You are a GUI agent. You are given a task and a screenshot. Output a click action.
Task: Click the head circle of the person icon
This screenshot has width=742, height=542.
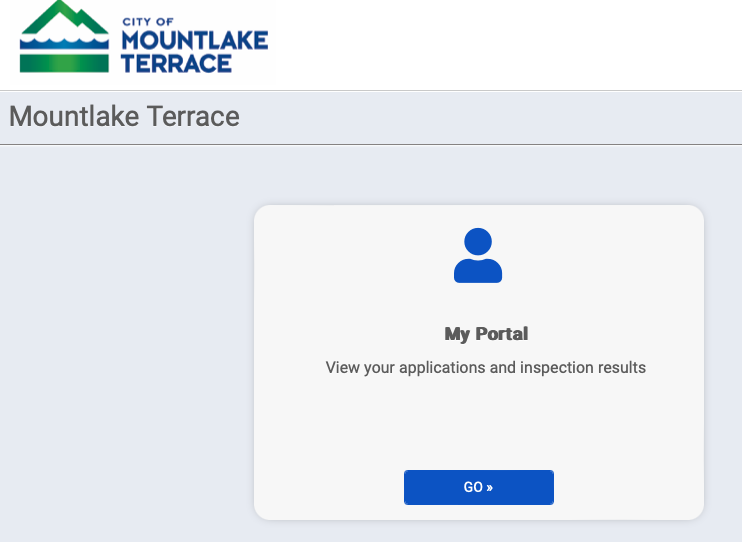(478, 241)
